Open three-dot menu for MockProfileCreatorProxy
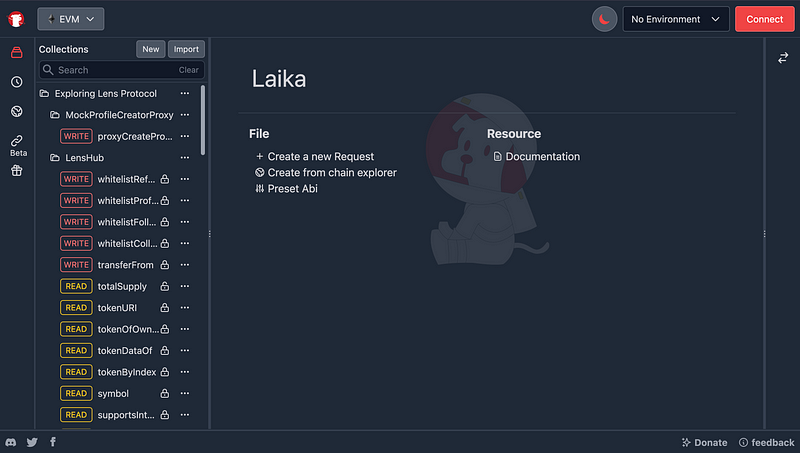This screenshot has height=453, width=800. [x=184, y=115]
